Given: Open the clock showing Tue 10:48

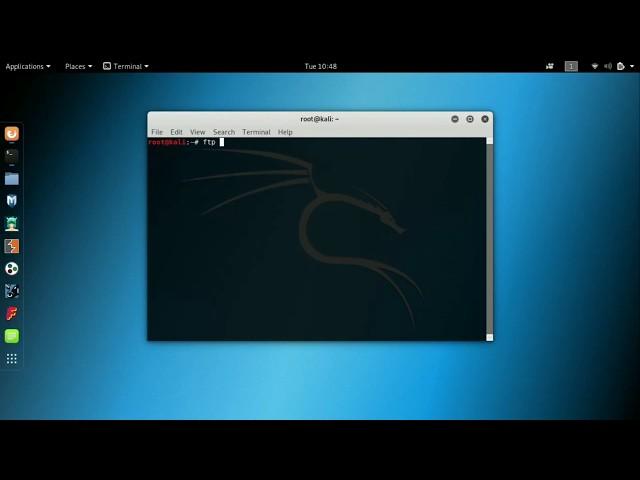Looking at the screenshot, I should click(x=320, y=66).
